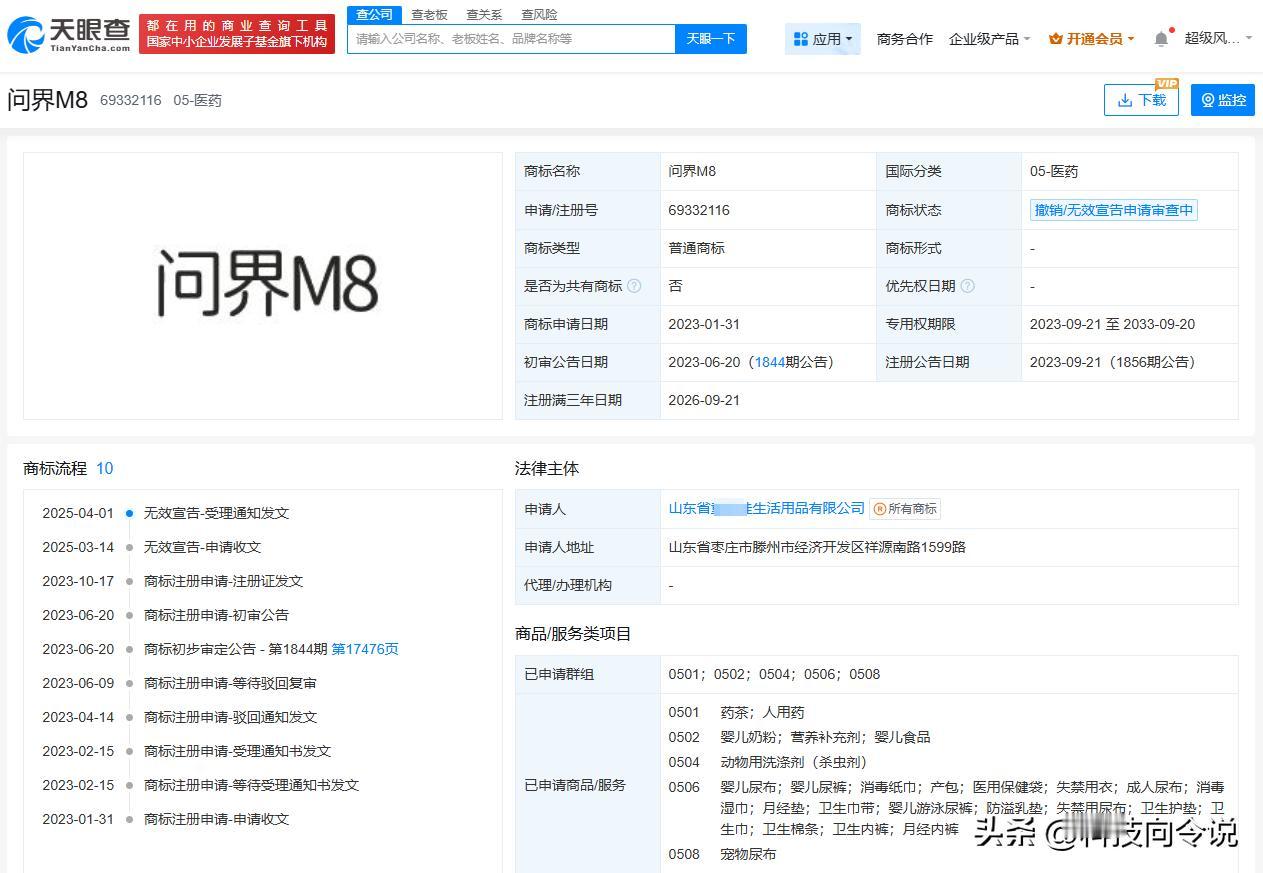Image resolution: width=1263 pixels, height=873 pixels.
Task: Click the notification bell icon
Action: point(1160,39)
